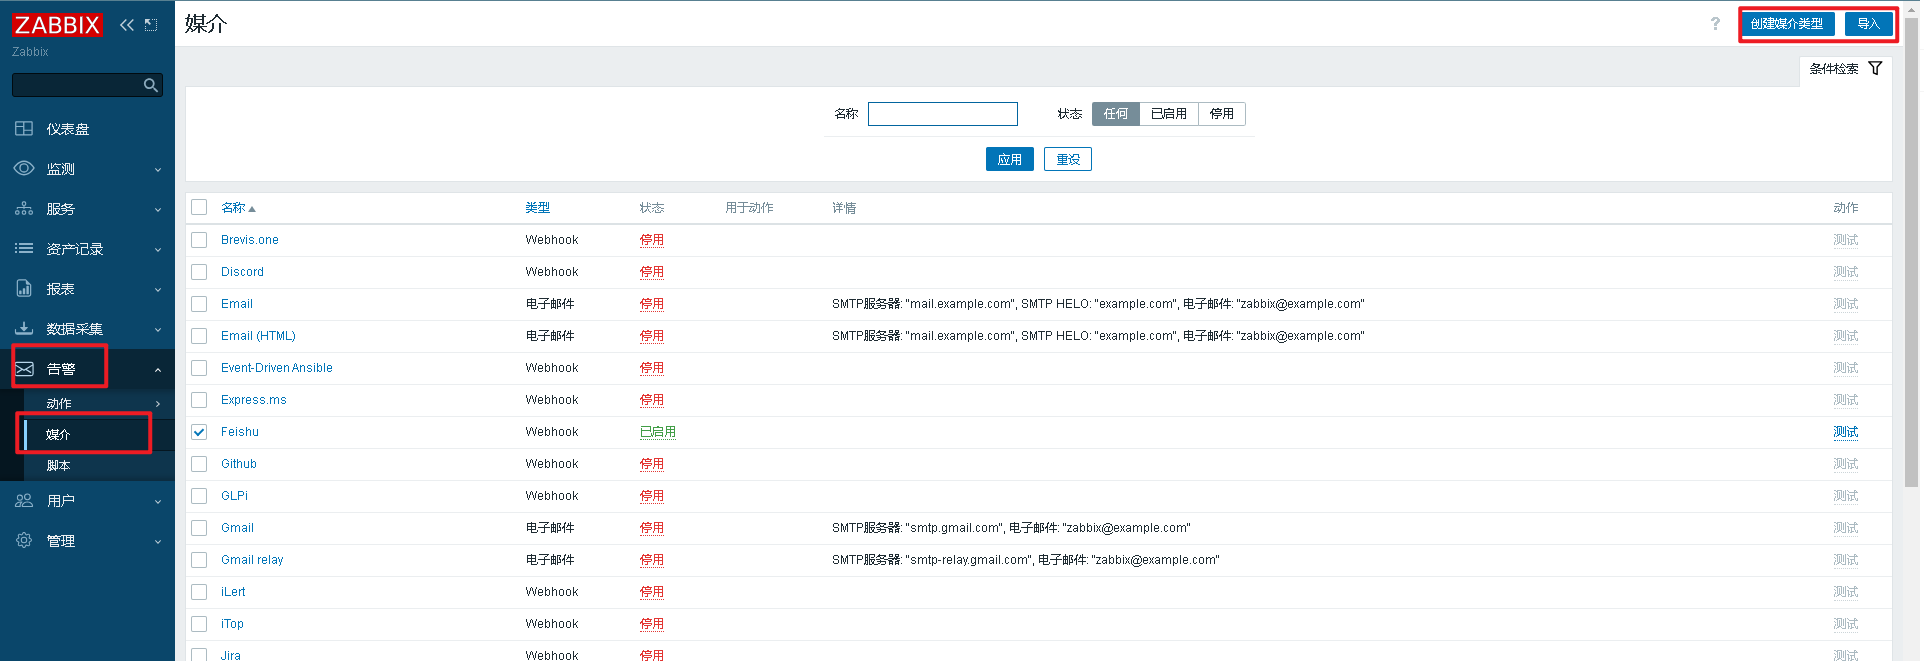Viewport: 1924px width, 661px height.
Task: Sort by 类型 column header
Action: [x=538, y=208]
